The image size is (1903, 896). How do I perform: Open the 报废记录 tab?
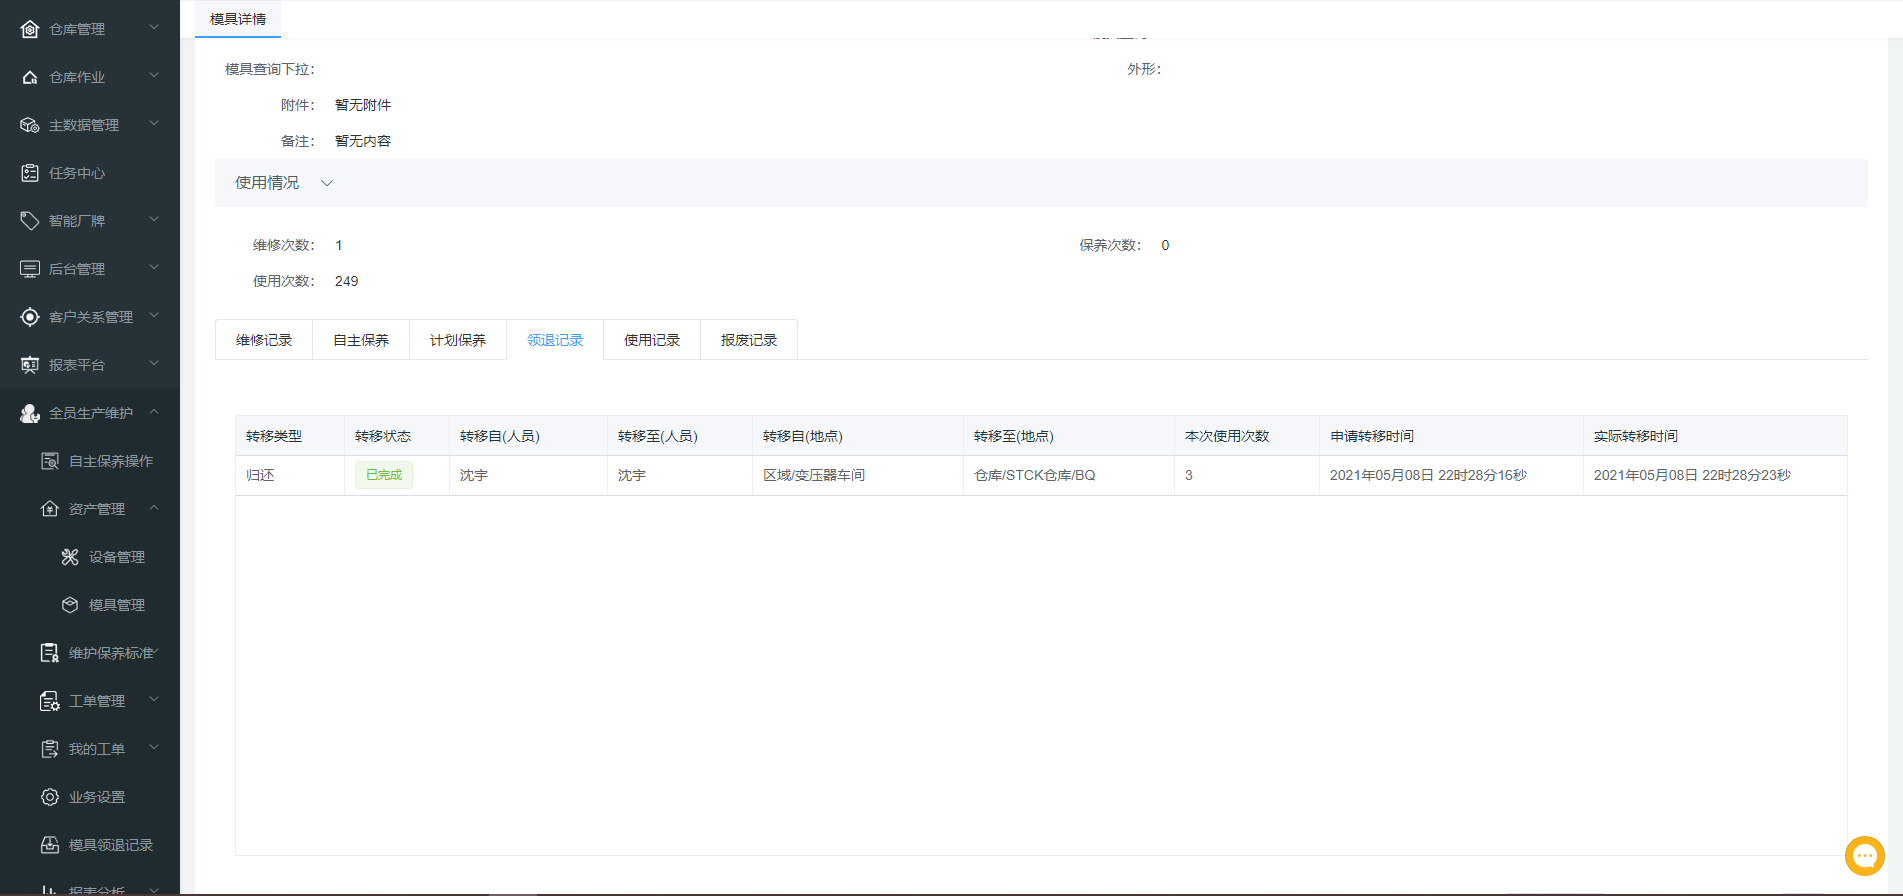(749, 340)
